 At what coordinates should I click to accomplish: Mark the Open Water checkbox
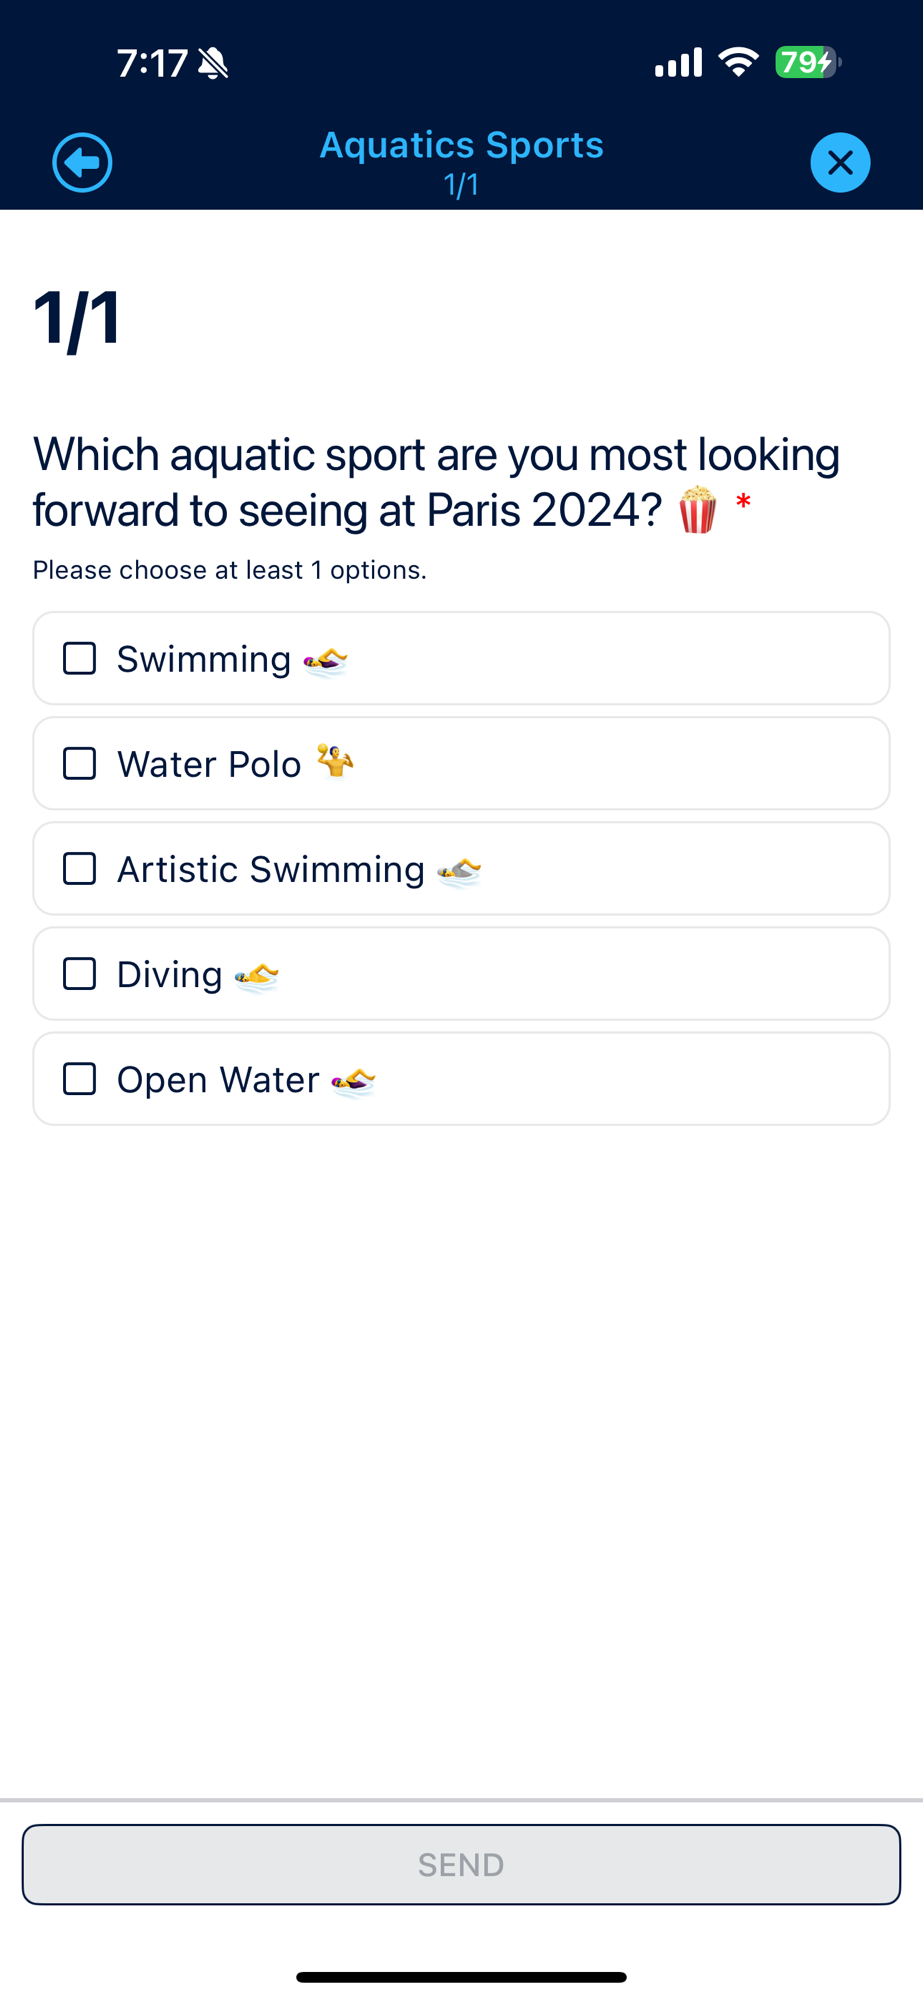[80, 1079]
